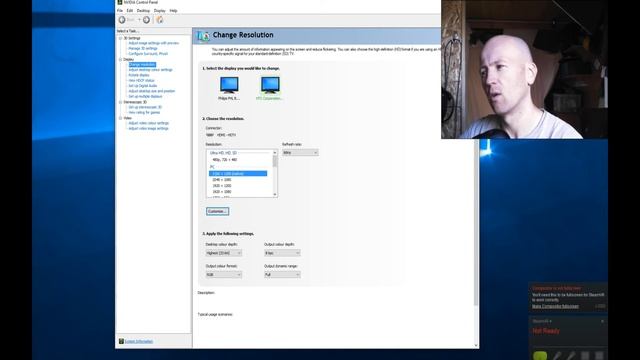This screenshot has width=640, height=360.
Task: Click the System Information link
Action: point(139,341)
